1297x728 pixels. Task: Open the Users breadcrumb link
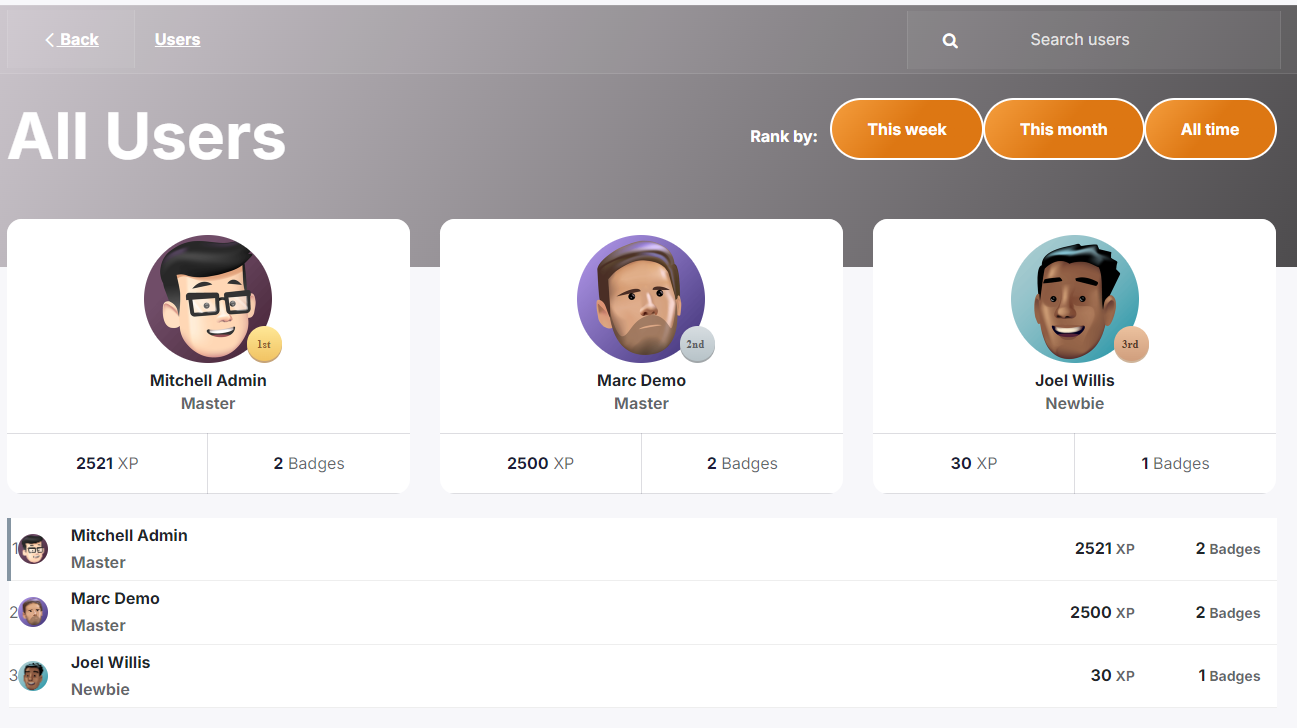pos(177,40)
